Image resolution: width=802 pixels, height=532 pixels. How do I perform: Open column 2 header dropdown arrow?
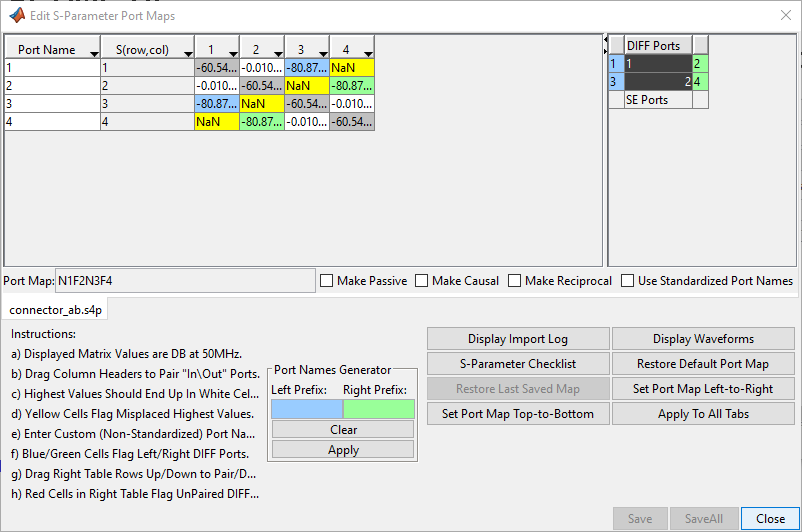[278, 54]
